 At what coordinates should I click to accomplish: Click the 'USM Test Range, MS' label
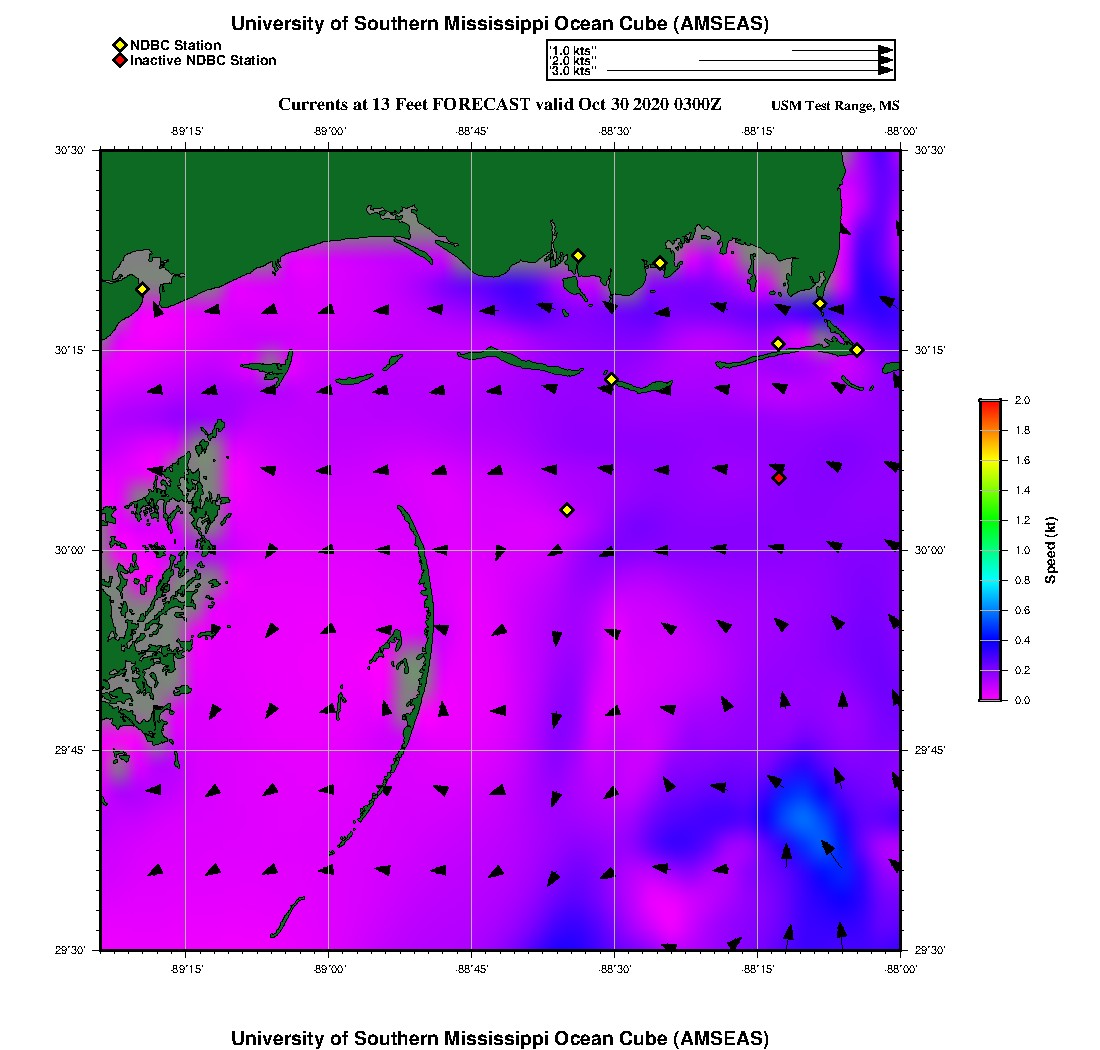(835, 106)
